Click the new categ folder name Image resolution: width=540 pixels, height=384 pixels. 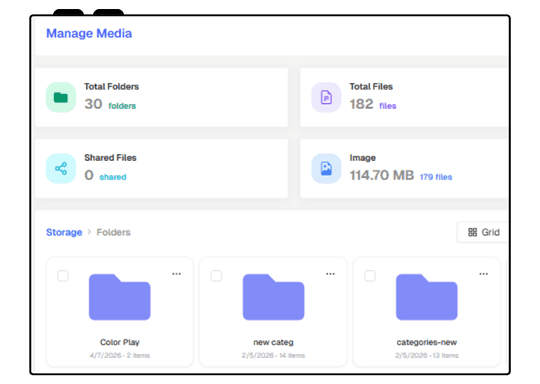click(x=273, y=342)
